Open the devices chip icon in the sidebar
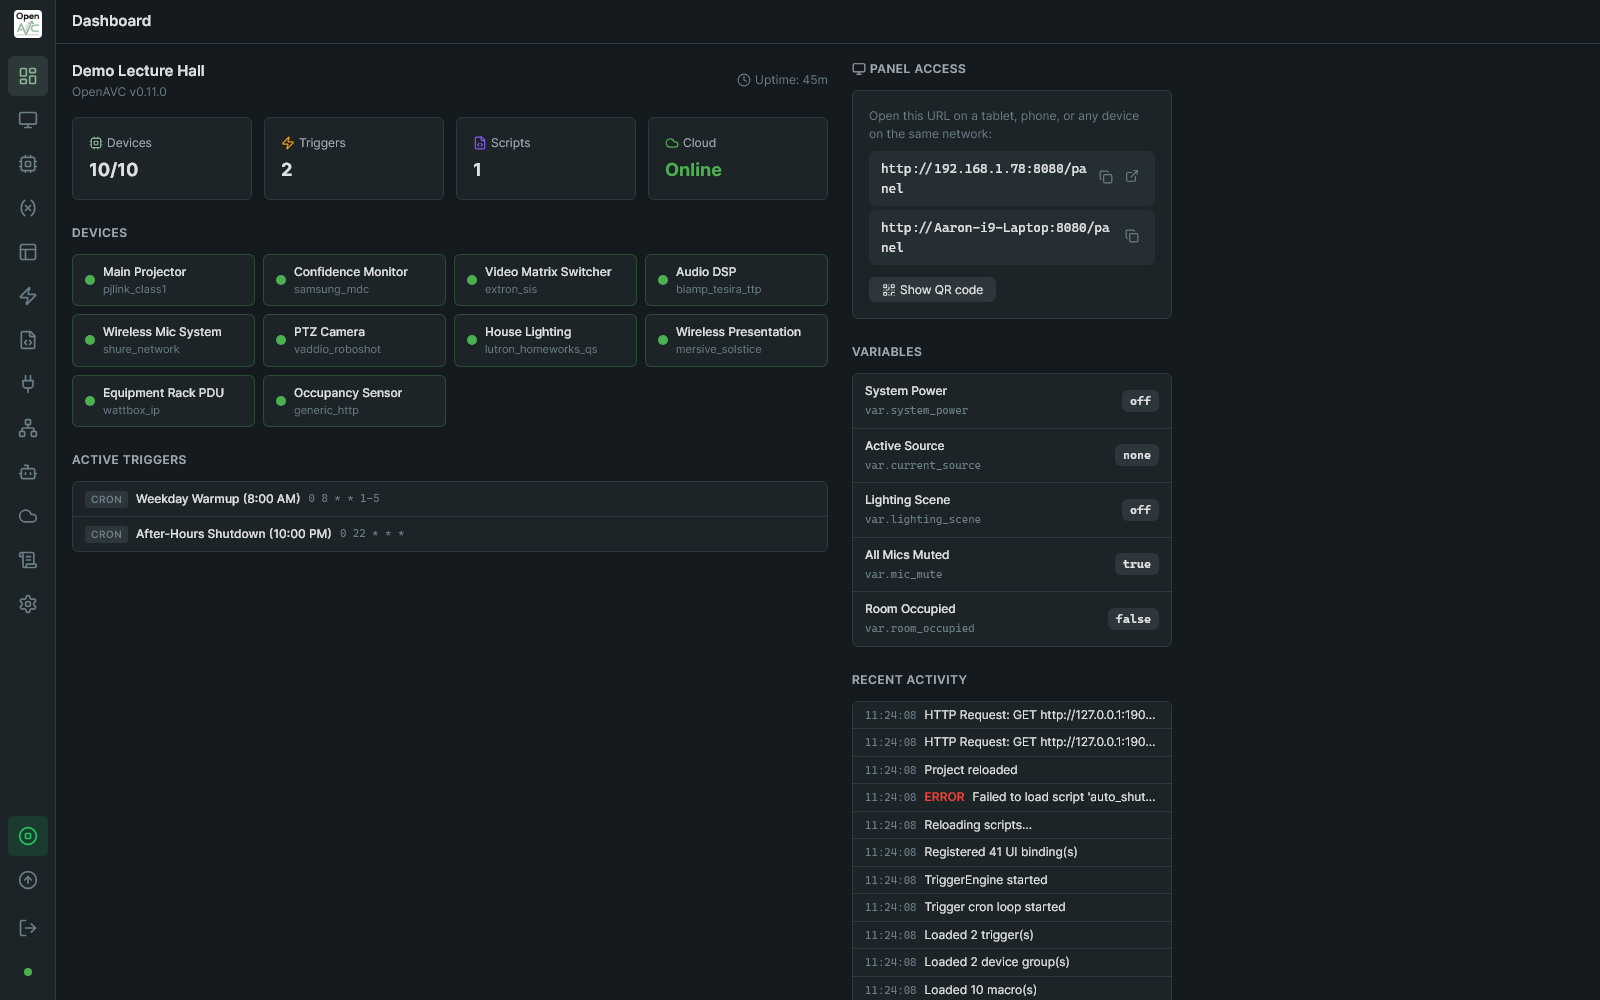The image size is (1600, 1000). (x=28, y=164)
